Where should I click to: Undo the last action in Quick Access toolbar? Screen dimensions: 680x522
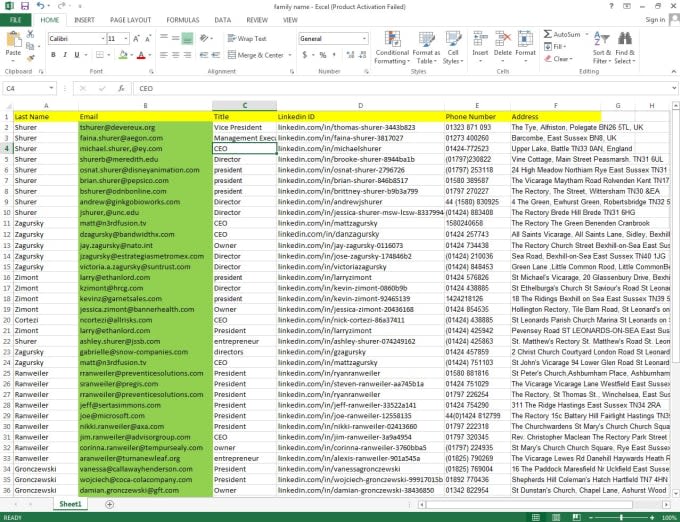(x=40, y=6)
